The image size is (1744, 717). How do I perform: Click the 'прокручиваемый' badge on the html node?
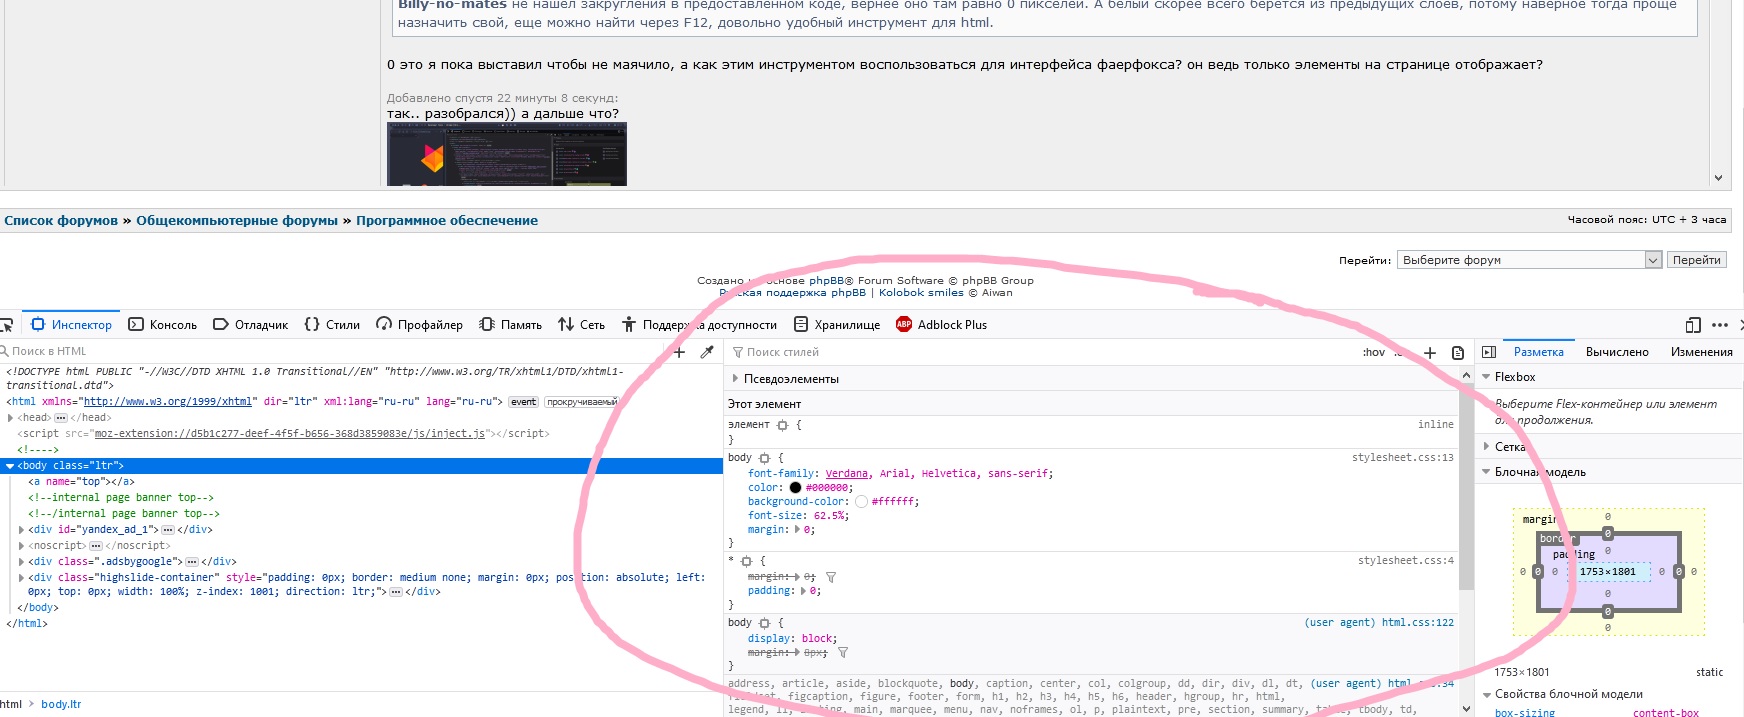coord(581,402)
